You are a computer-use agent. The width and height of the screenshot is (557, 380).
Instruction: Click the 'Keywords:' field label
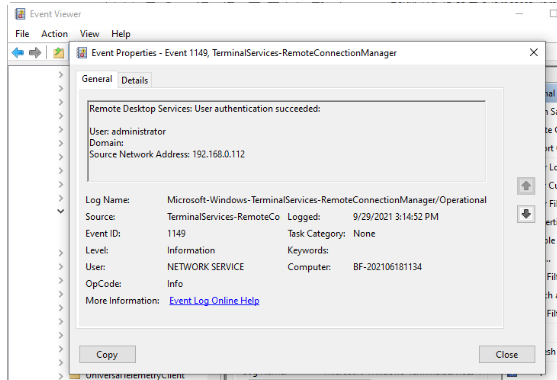[308, 250]
